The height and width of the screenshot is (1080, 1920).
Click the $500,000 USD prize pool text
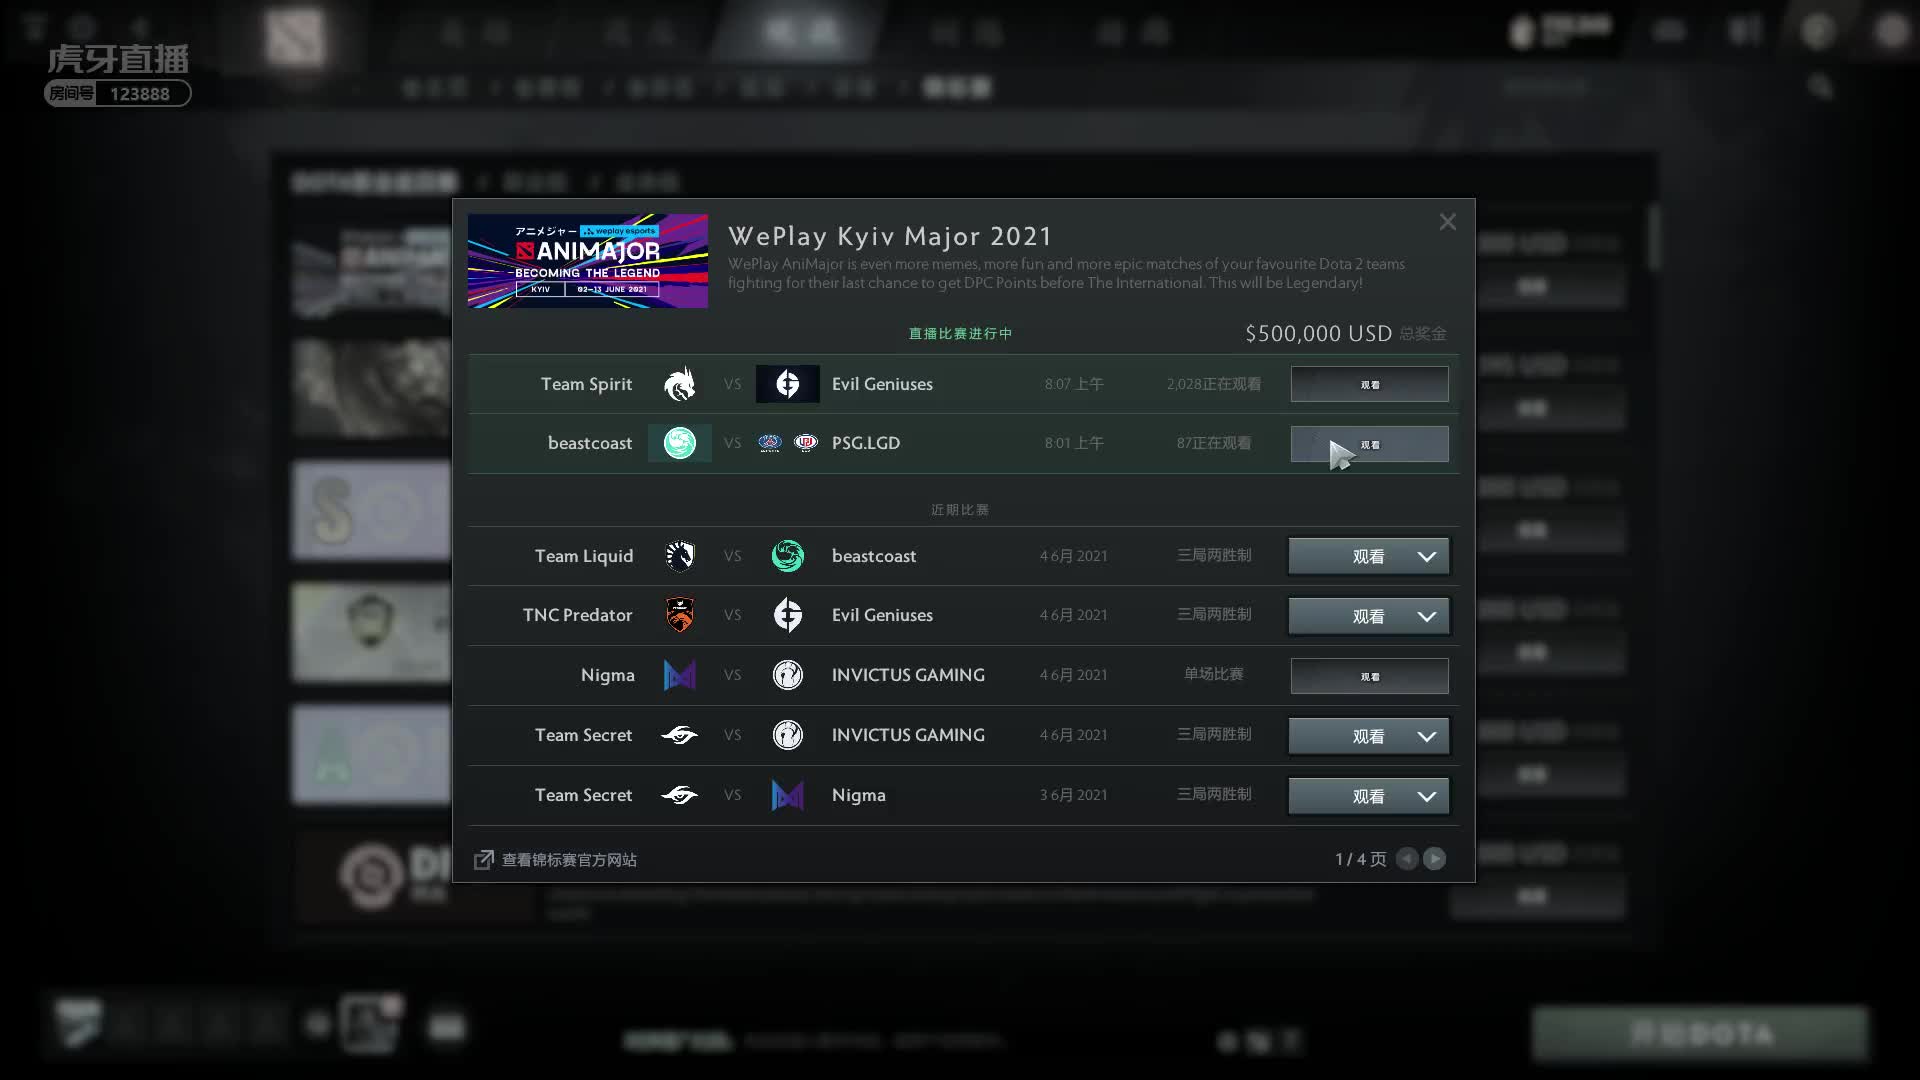click(1318, 333)
